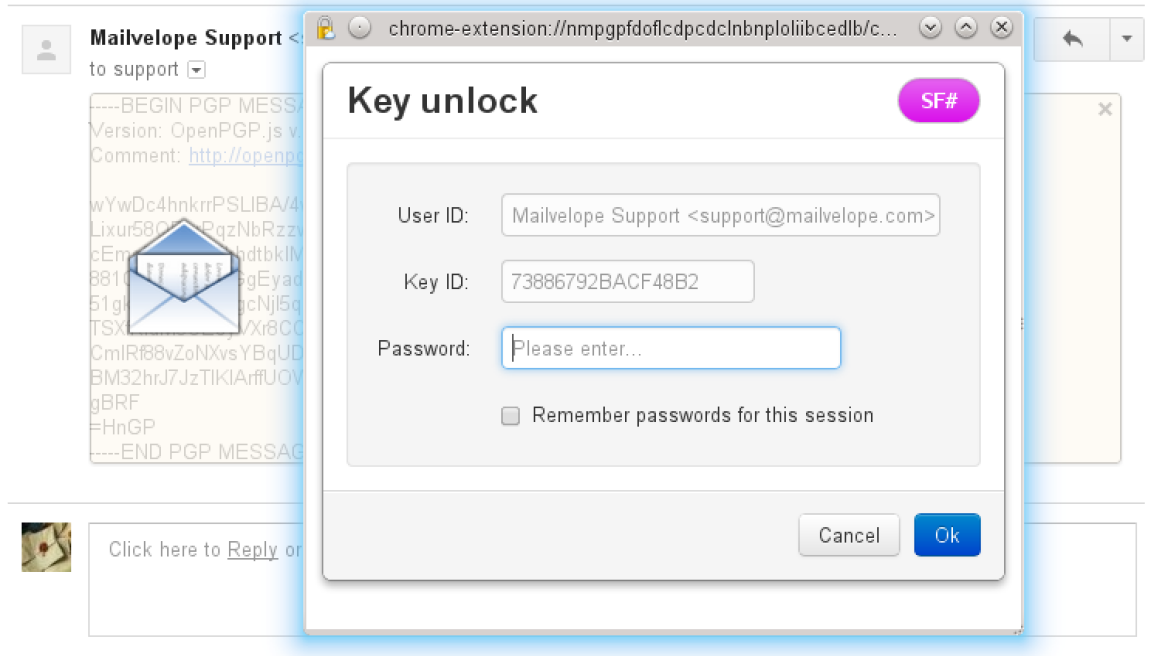
Task: Expand recipient details next to "to support"
Action: click(x=197, y=70)
